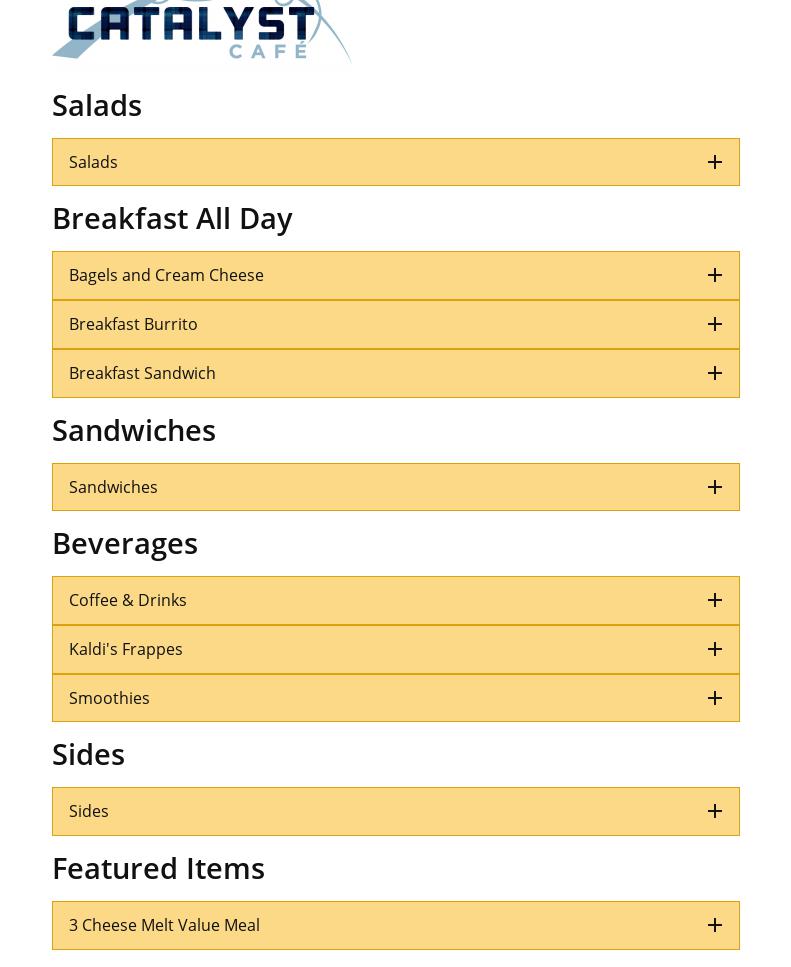The image size is (791, 967).
Task: Click plus icon next to Kaldi's Frappes
Action: coord(715,649)
